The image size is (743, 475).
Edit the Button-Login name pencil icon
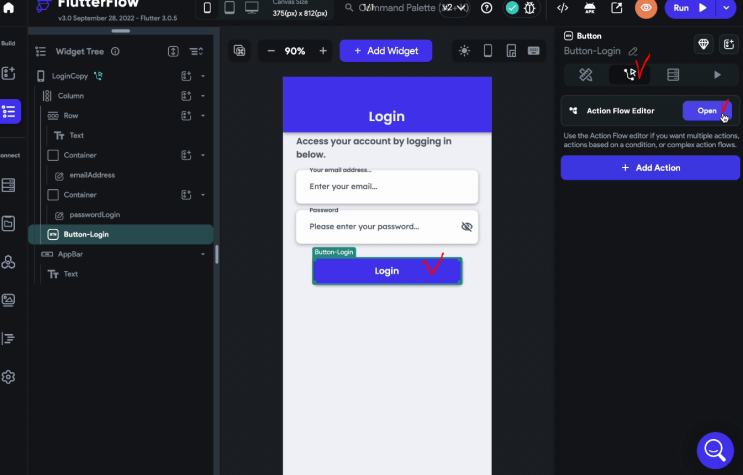pyautogui.click(x=633, y=51)
